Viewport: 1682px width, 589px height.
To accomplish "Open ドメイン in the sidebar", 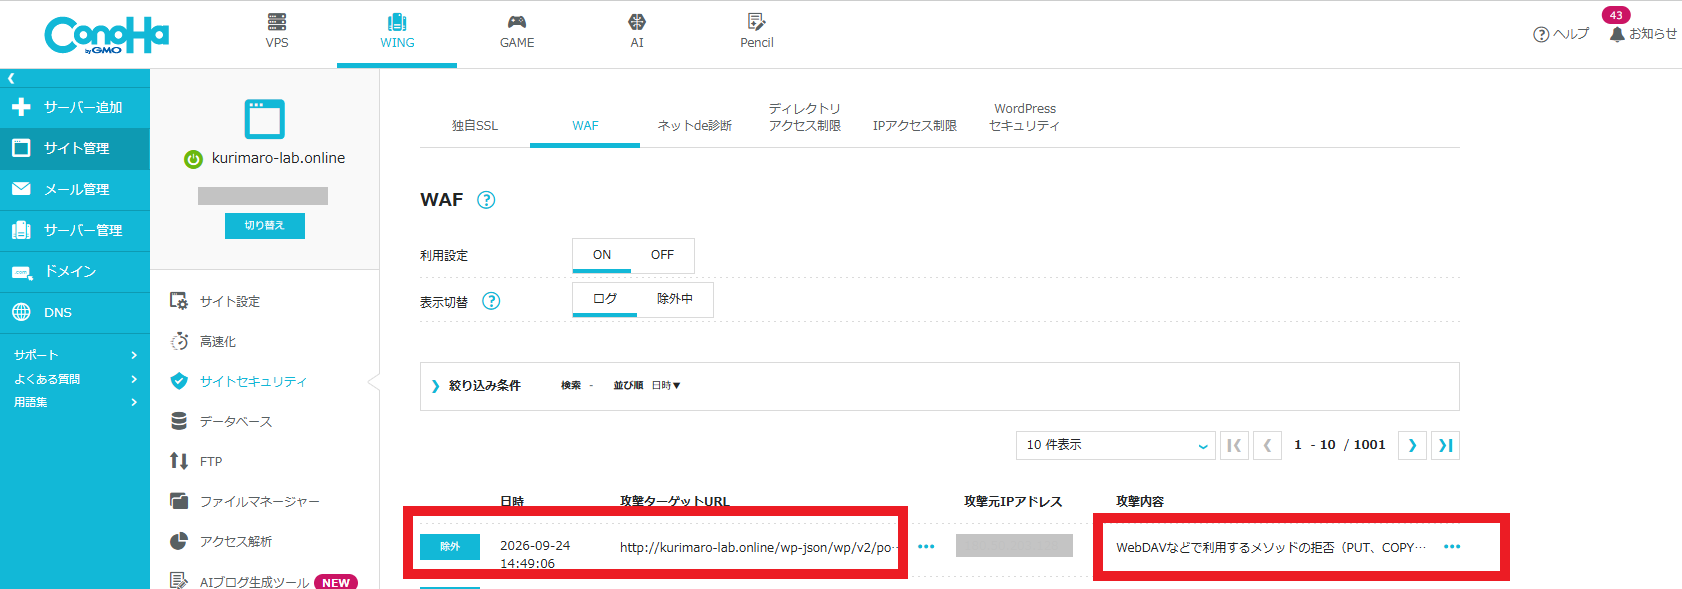I will 75,271.
